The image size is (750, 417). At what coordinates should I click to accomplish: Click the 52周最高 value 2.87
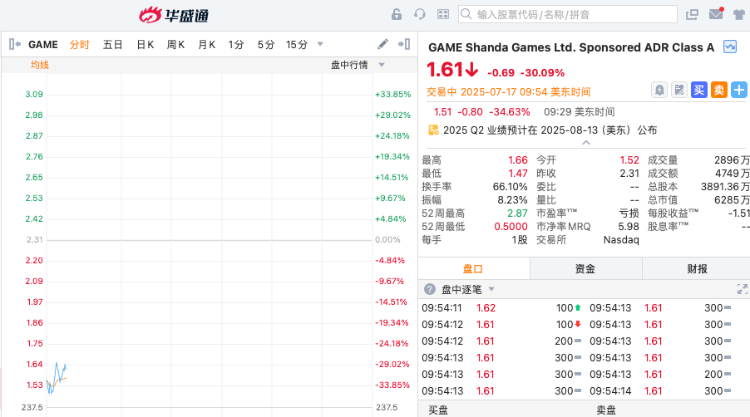click(x=517, y=213)
